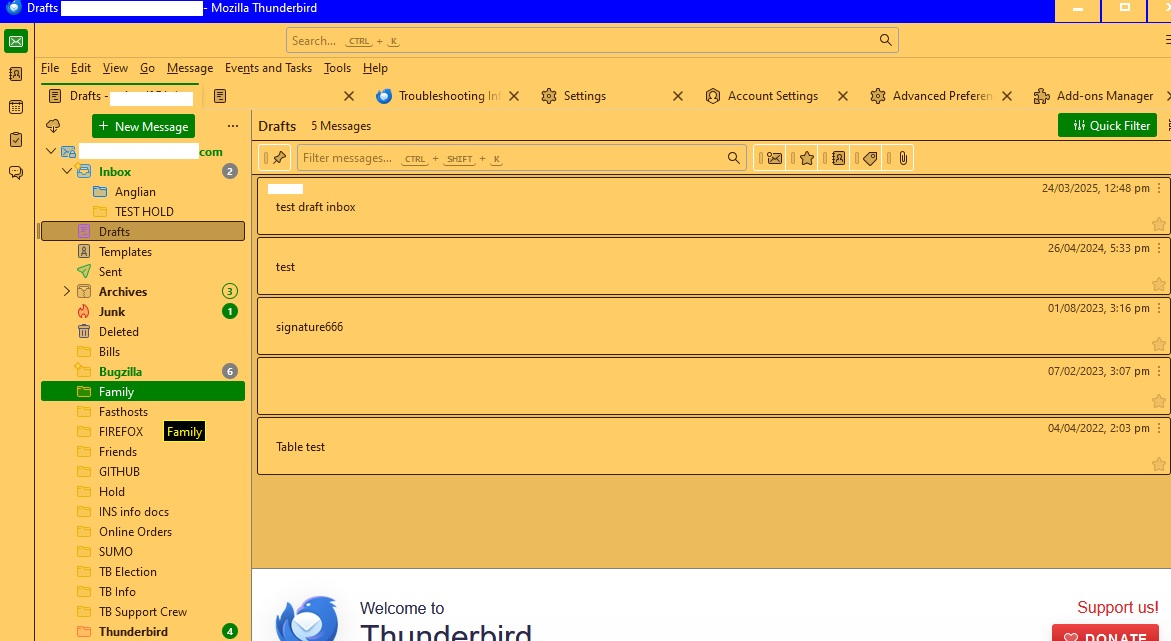Close the second unnamed tab
The height and width of the screenshot is (641, 1171).
pos(349,96)
